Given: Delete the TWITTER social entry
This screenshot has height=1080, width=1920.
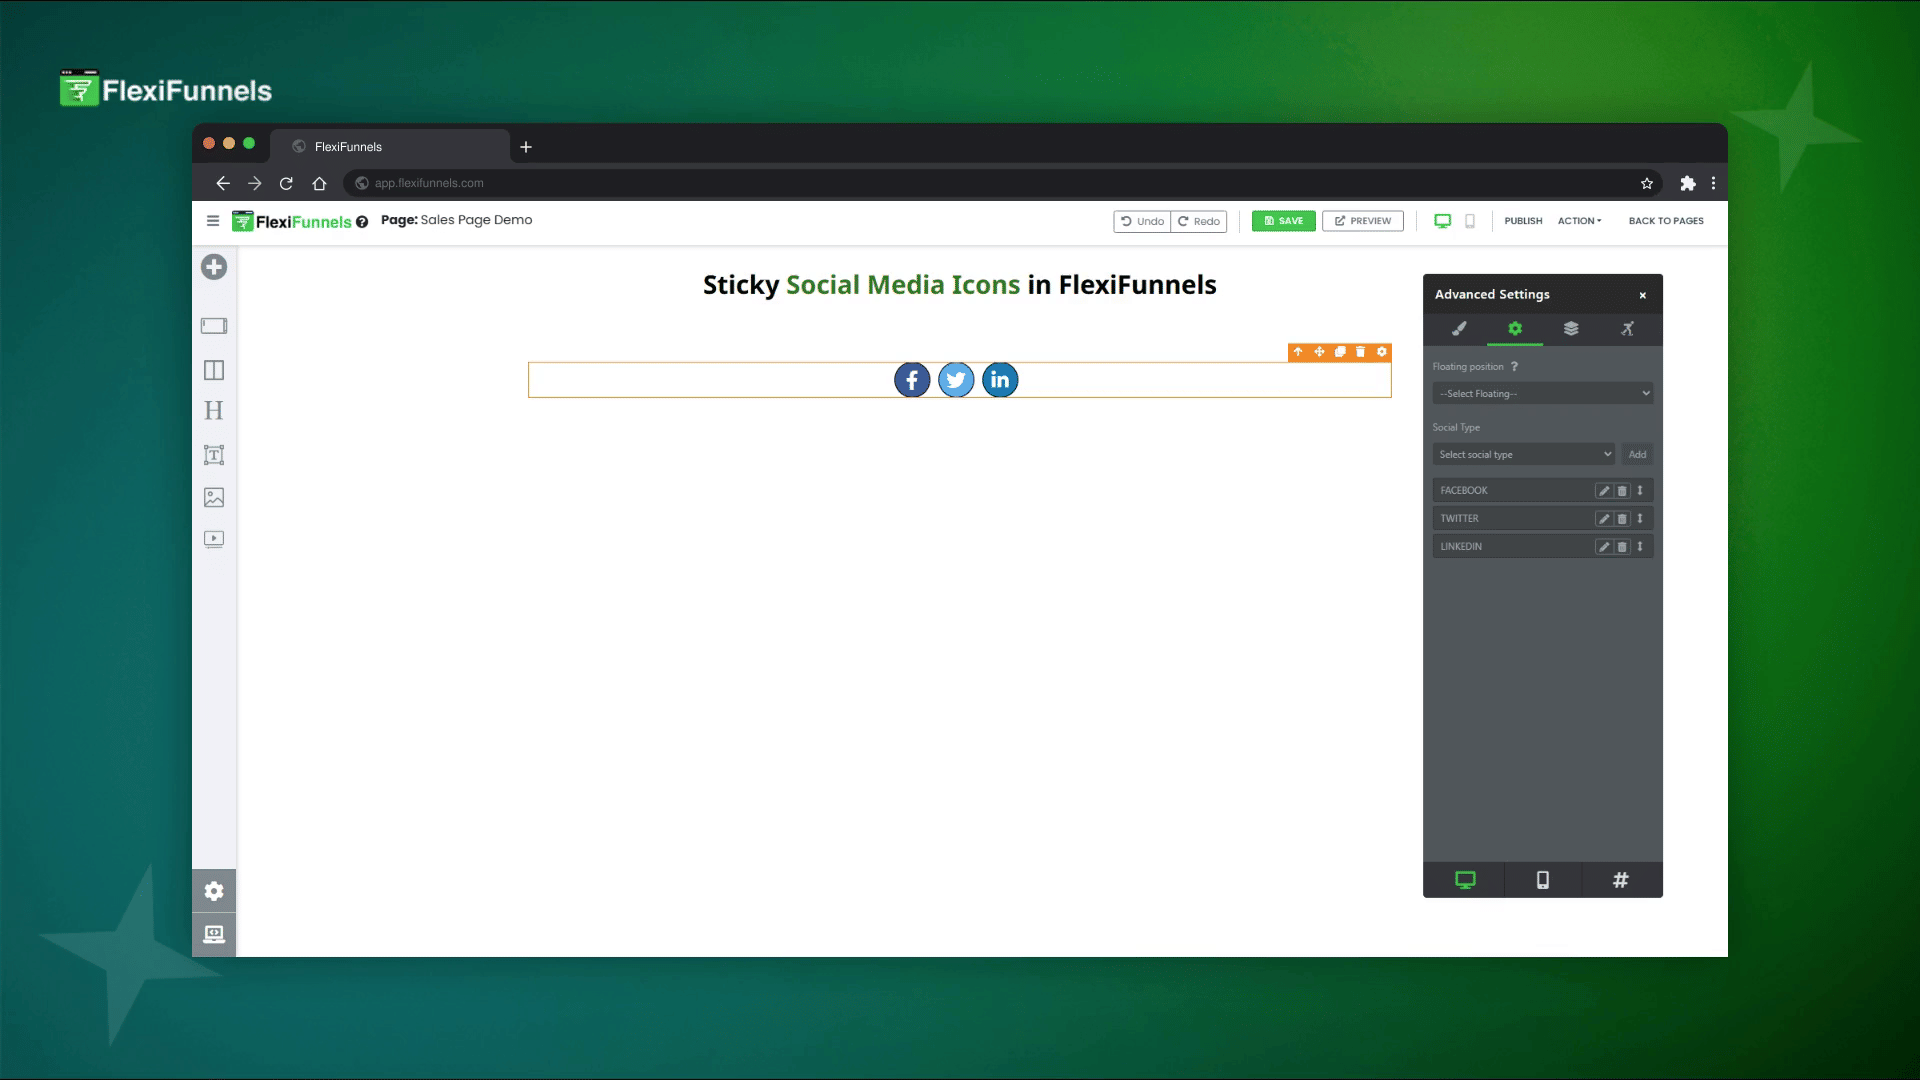Looking at the screenshot, I should click(x=1622, y=519).
